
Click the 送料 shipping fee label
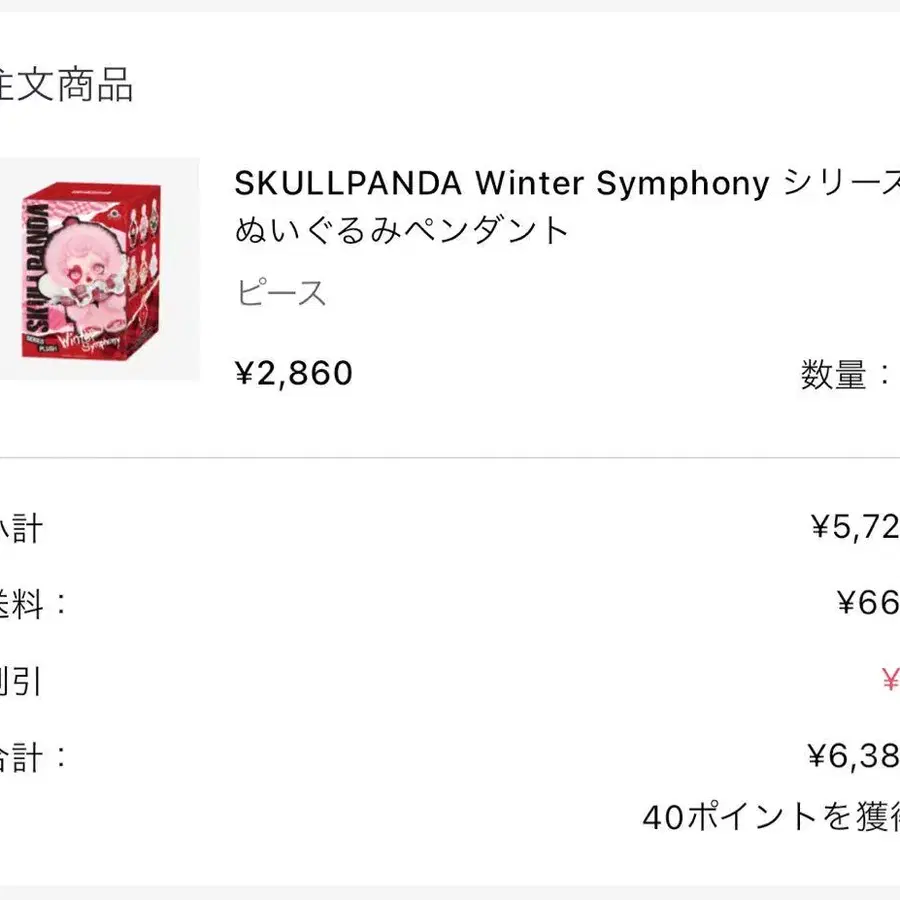point(33,604)
